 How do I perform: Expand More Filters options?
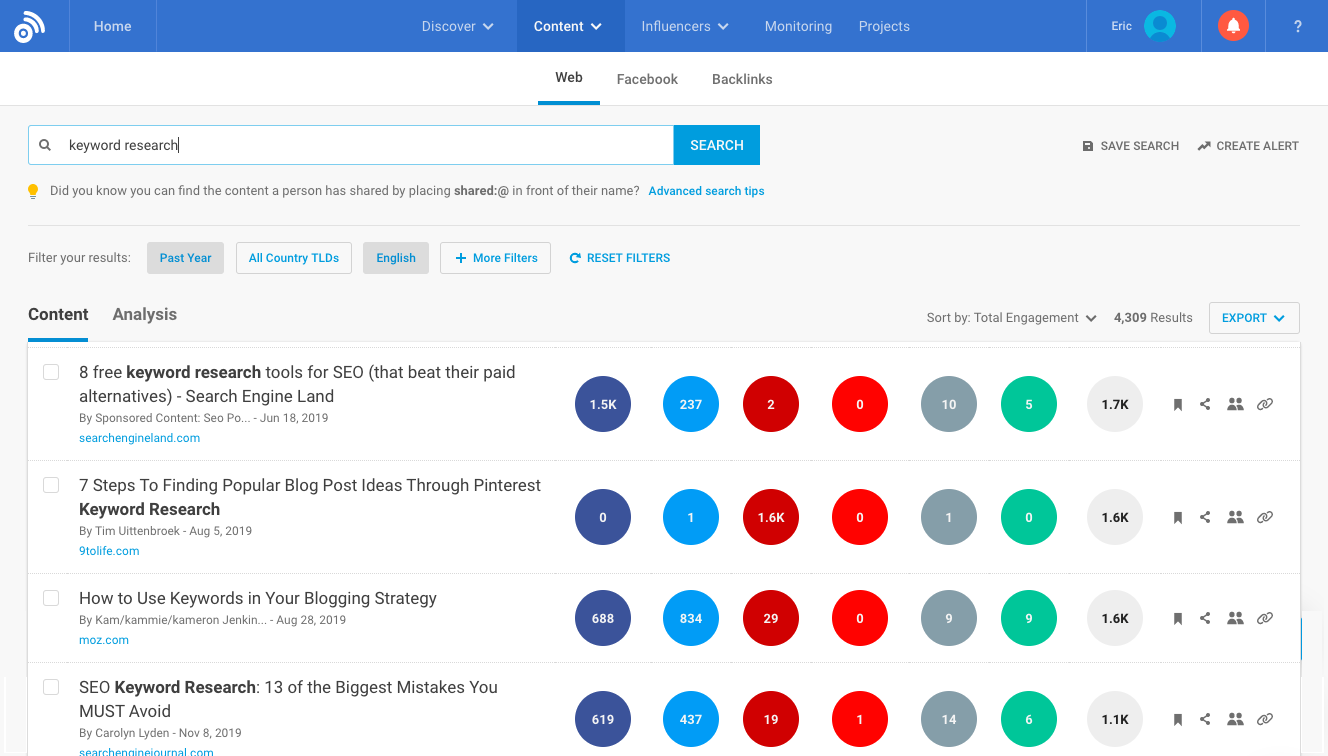click(x=495, y=258)
